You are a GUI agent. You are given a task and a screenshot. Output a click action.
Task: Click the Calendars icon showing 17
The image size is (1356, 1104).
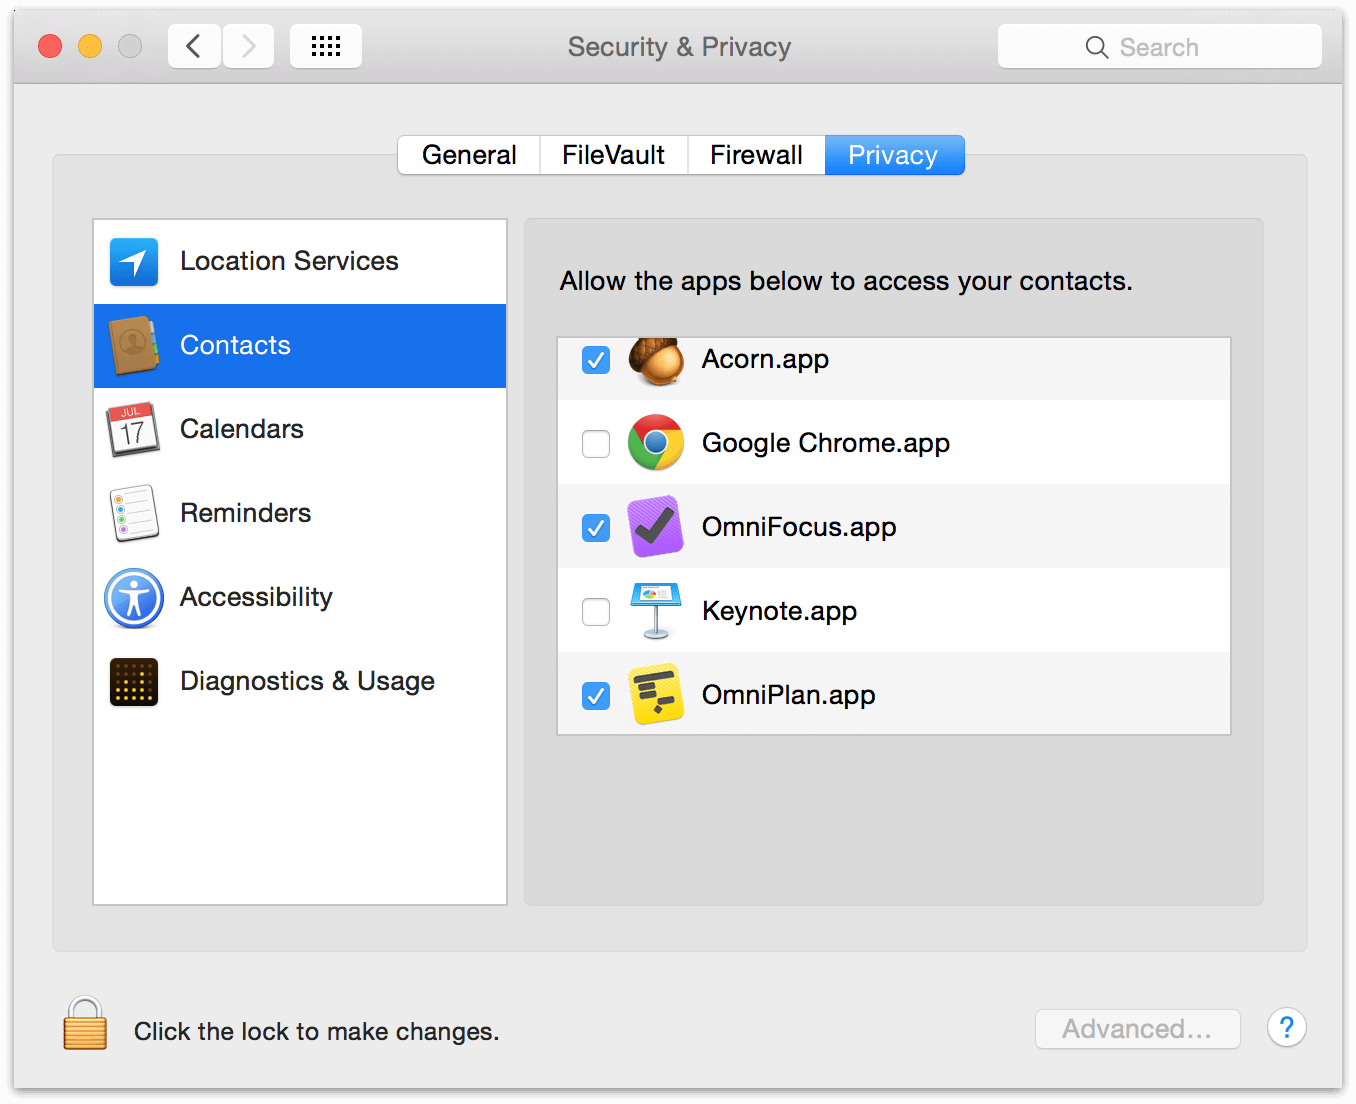click(x=134, y=430)
